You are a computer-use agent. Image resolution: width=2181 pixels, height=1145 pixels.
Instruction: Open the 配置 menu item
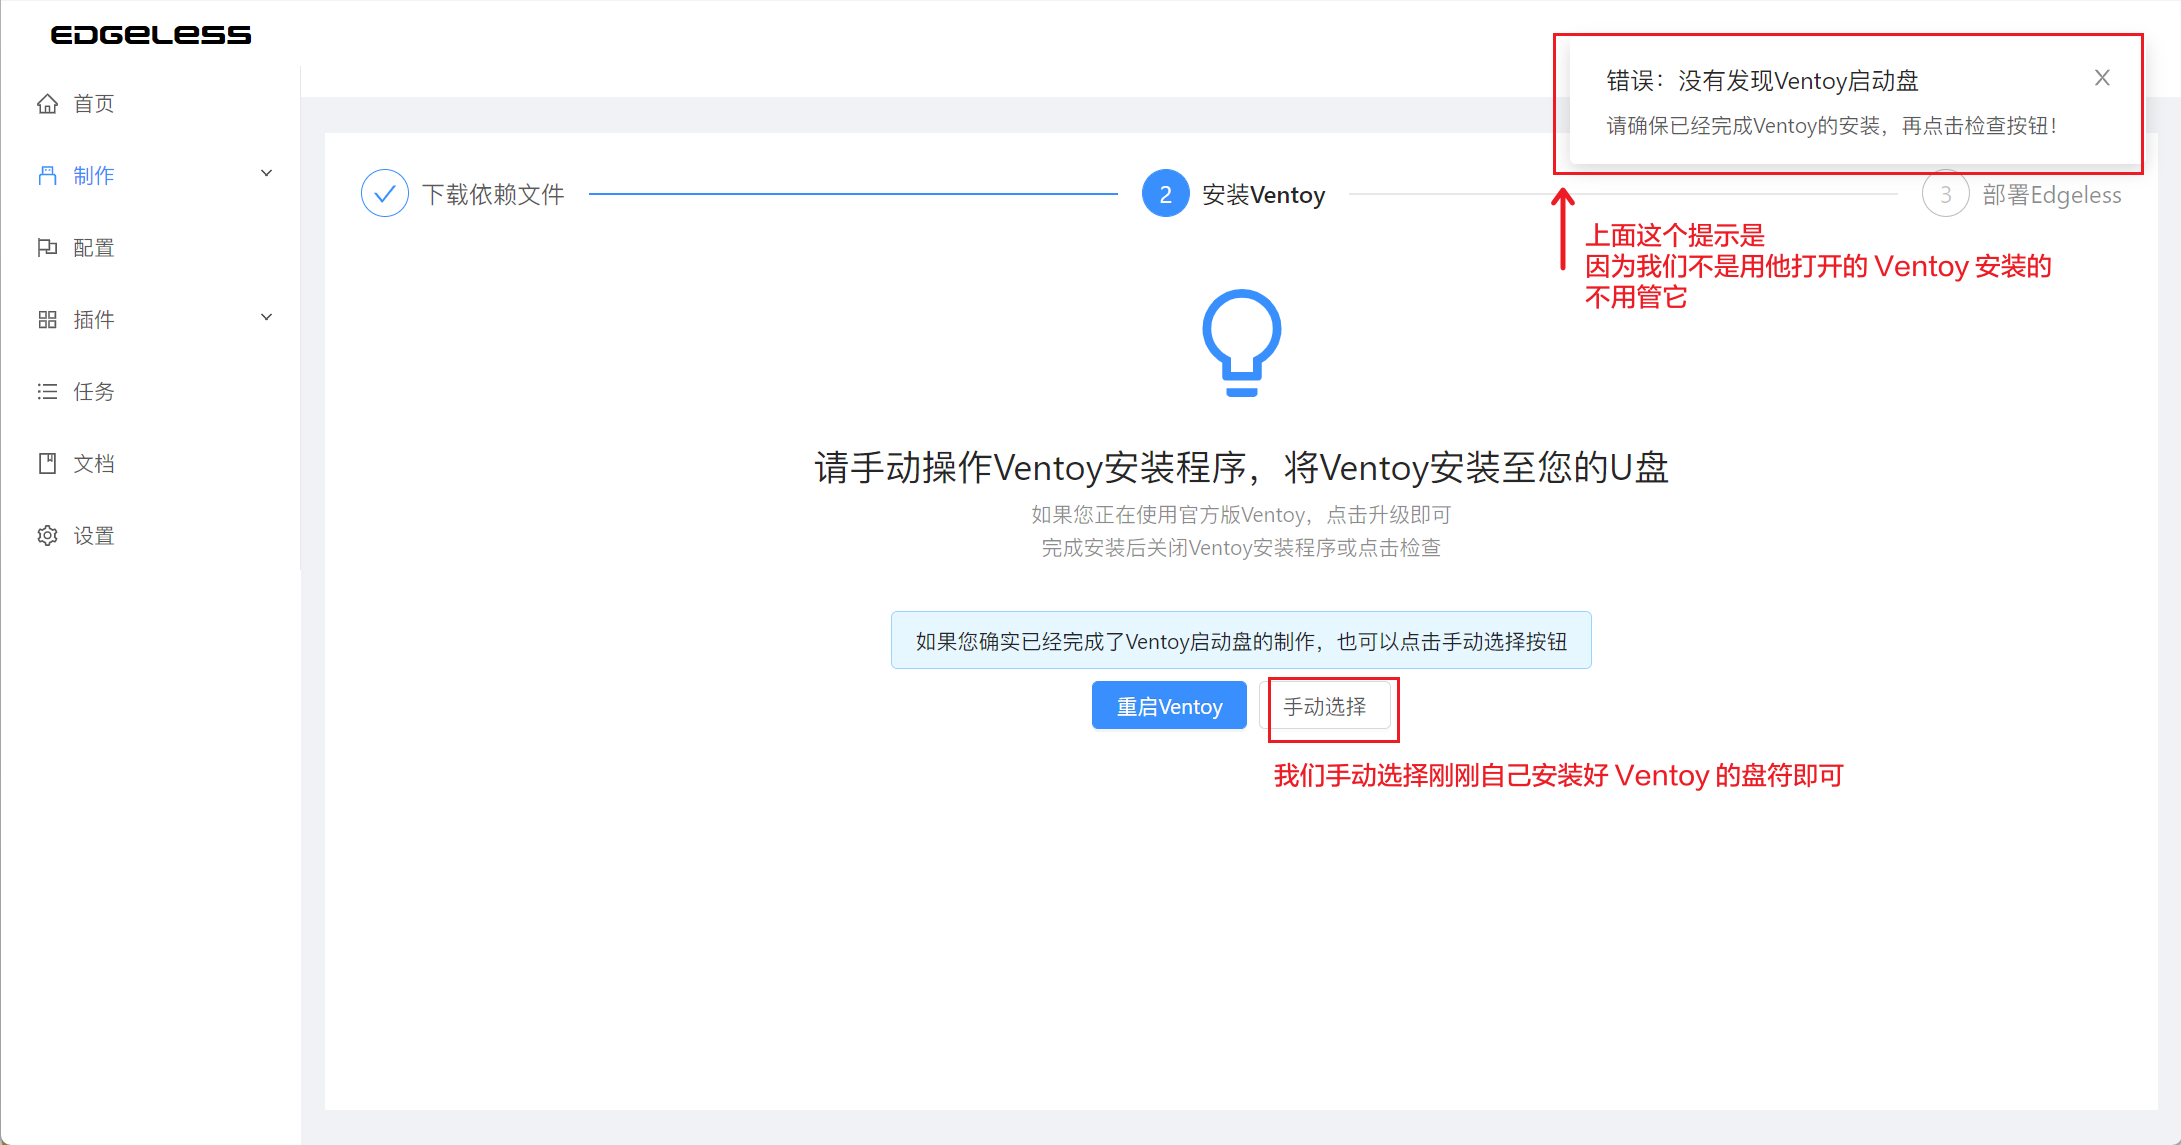[150, 248]
